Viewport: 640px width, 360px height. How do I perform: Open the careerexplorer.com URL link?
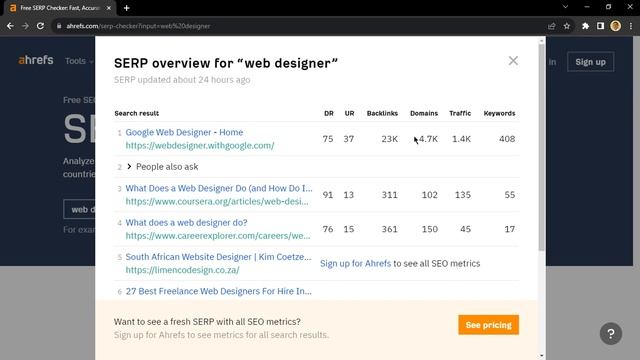[218, 236]
